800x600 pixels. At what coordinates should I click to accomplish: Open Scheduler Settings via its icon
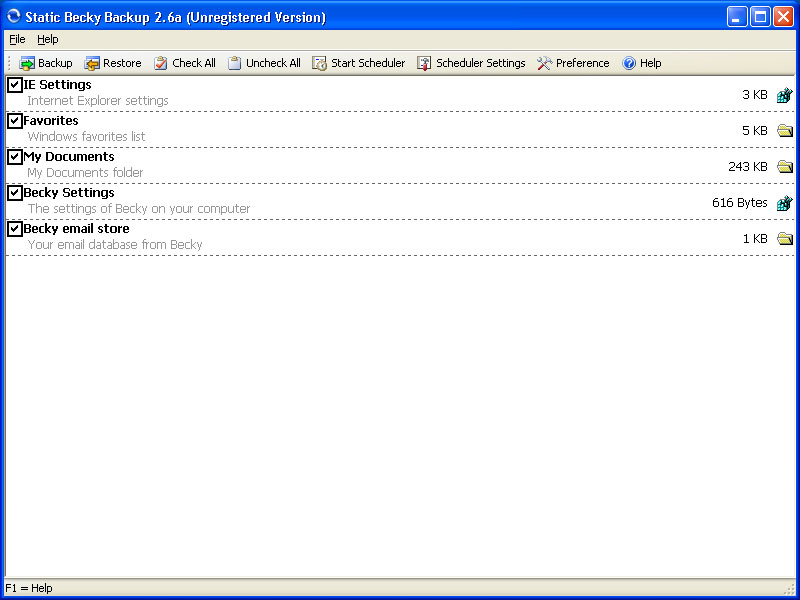pyautogui.click(x=424, y=63)
